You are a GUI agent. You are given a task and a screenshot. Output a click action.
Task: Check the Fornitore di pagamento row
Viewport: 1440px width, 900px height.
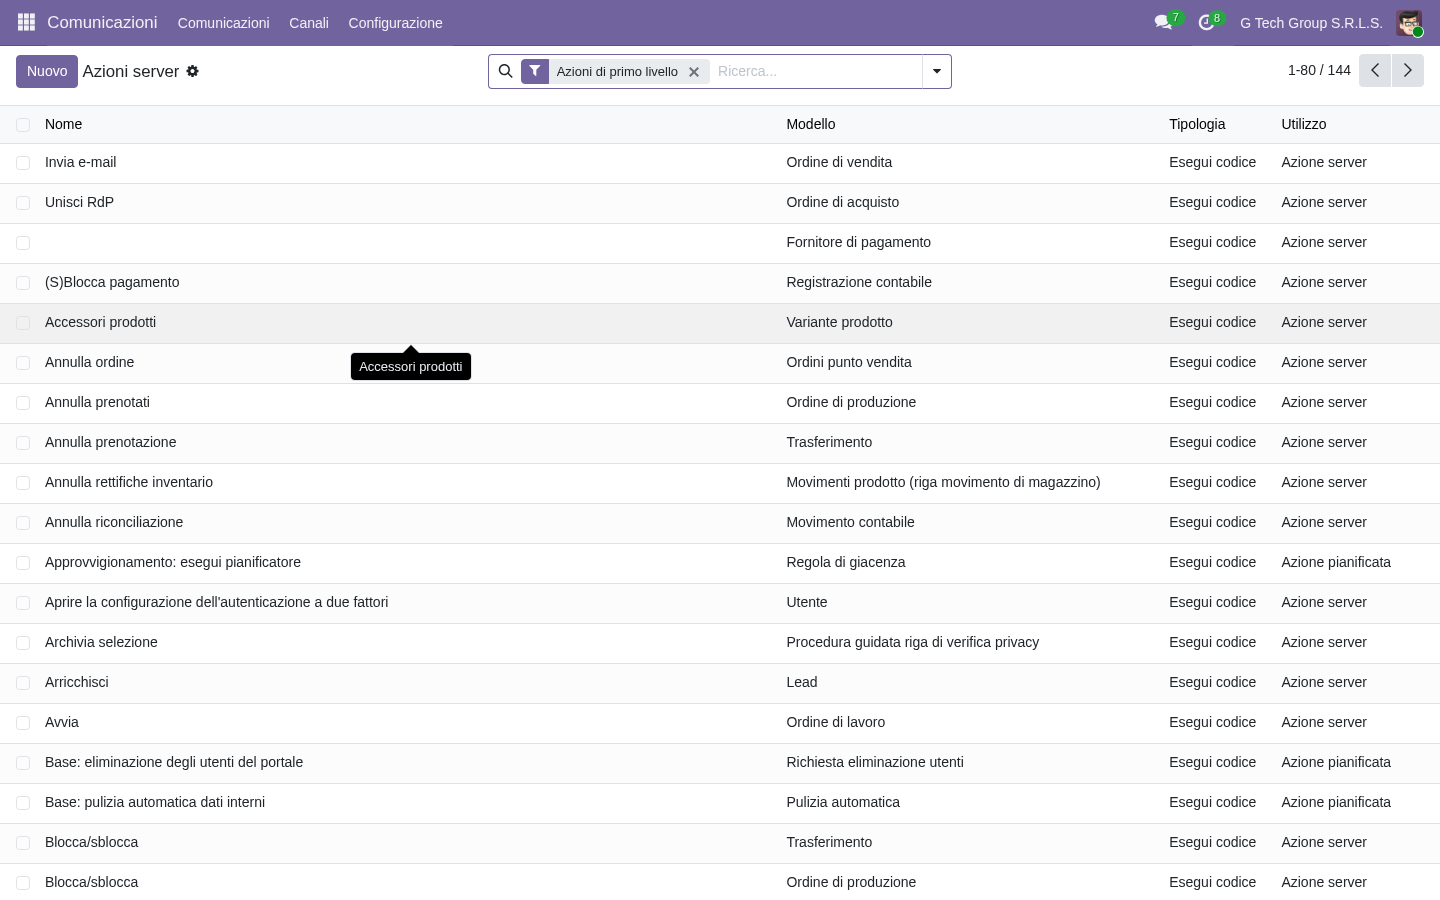(23, 243)
